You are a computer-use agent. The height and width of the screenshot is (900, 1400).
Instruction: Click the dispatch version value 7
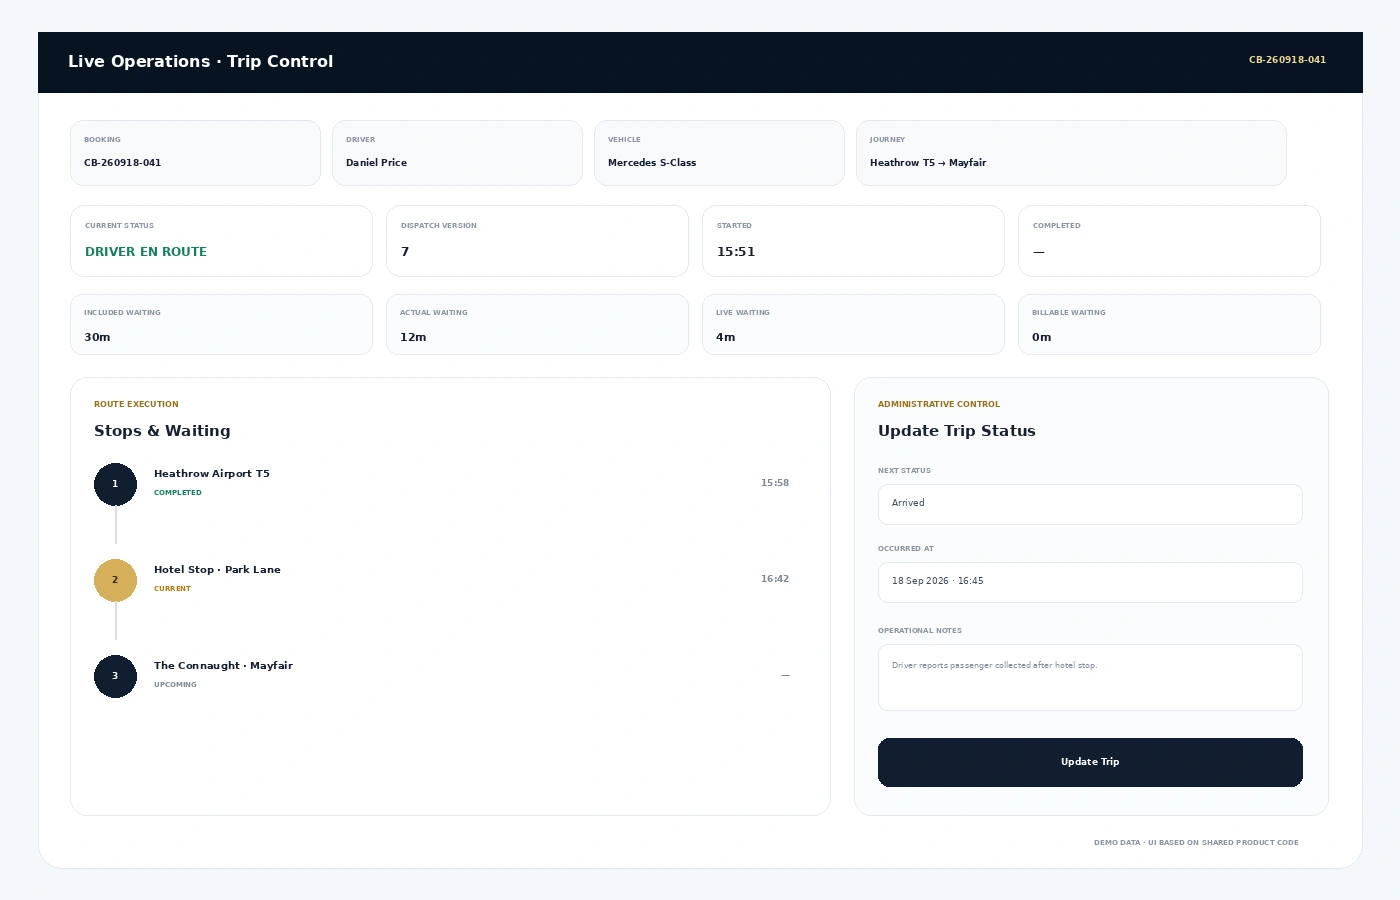click(x=405, y=252)
